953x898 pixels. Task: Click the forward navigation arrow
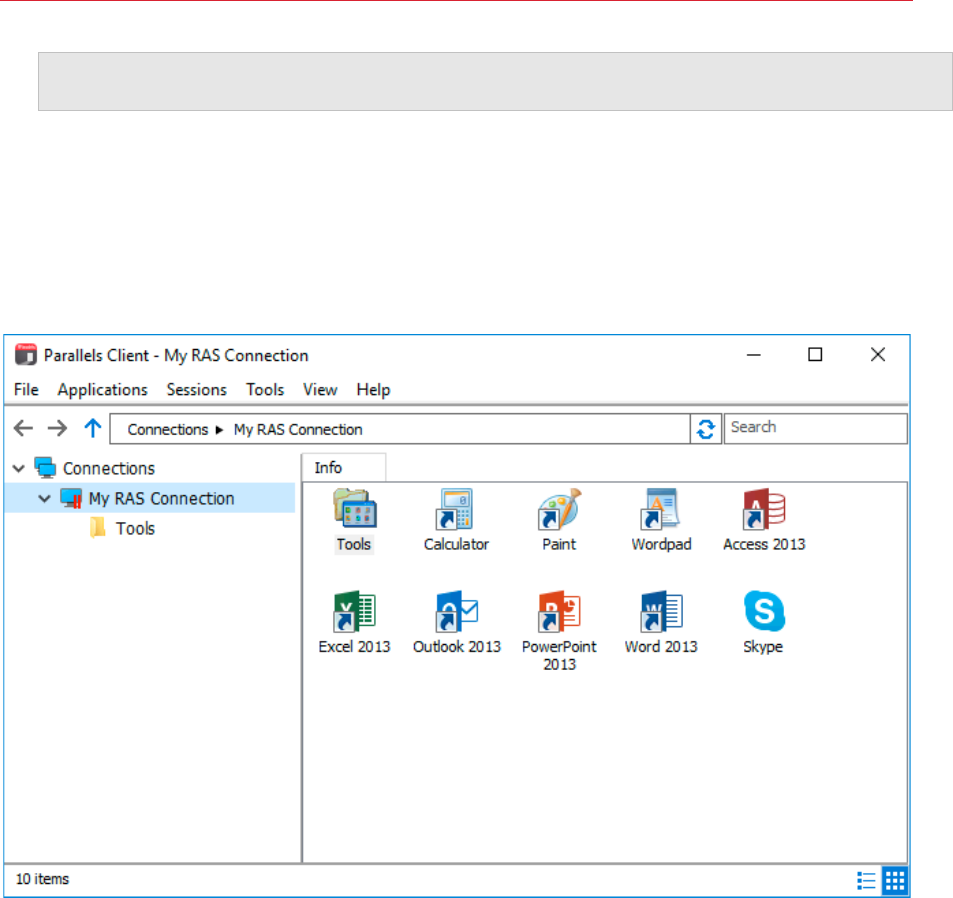(x=58, y=428)
